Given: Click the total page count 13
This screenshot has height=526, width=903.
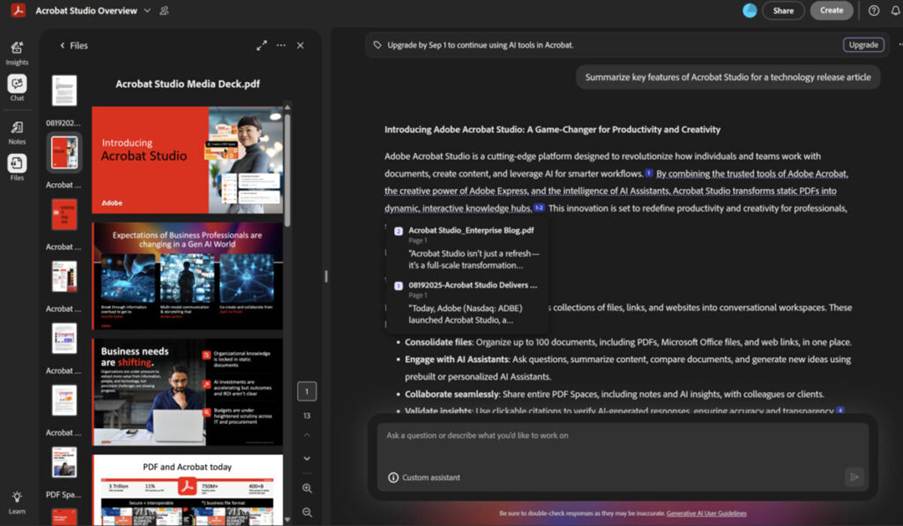Looking at the screenshot, I should (x=307, y=415).
